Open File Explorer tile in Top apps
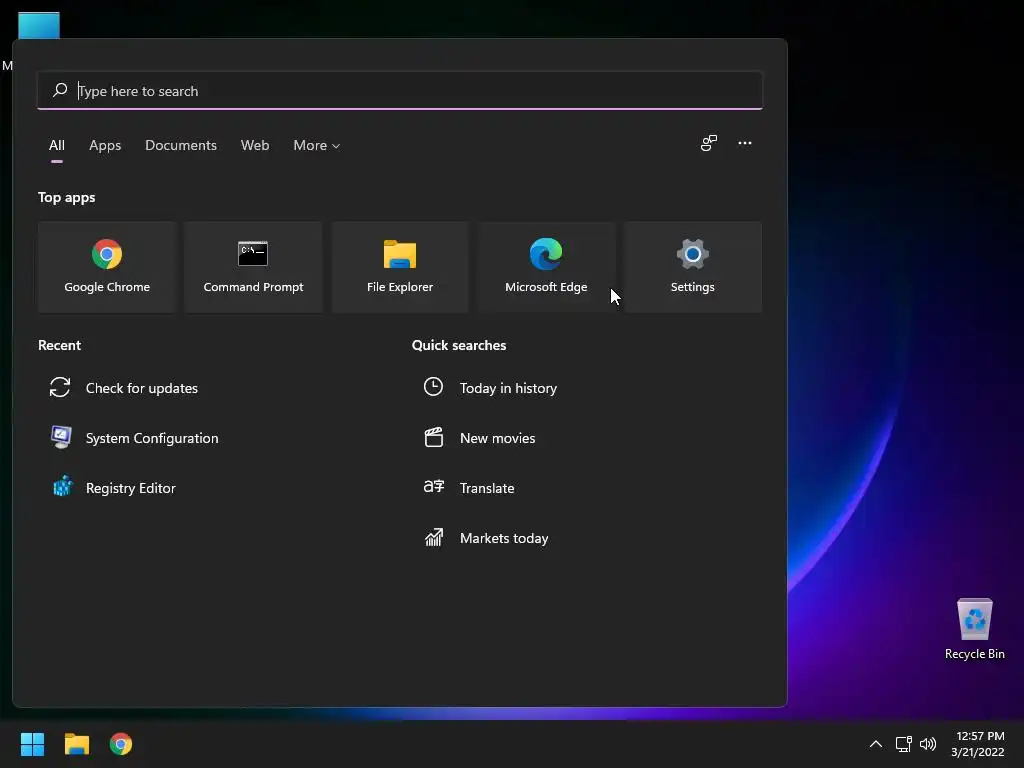1024x768 pixels. pos(400,267)
